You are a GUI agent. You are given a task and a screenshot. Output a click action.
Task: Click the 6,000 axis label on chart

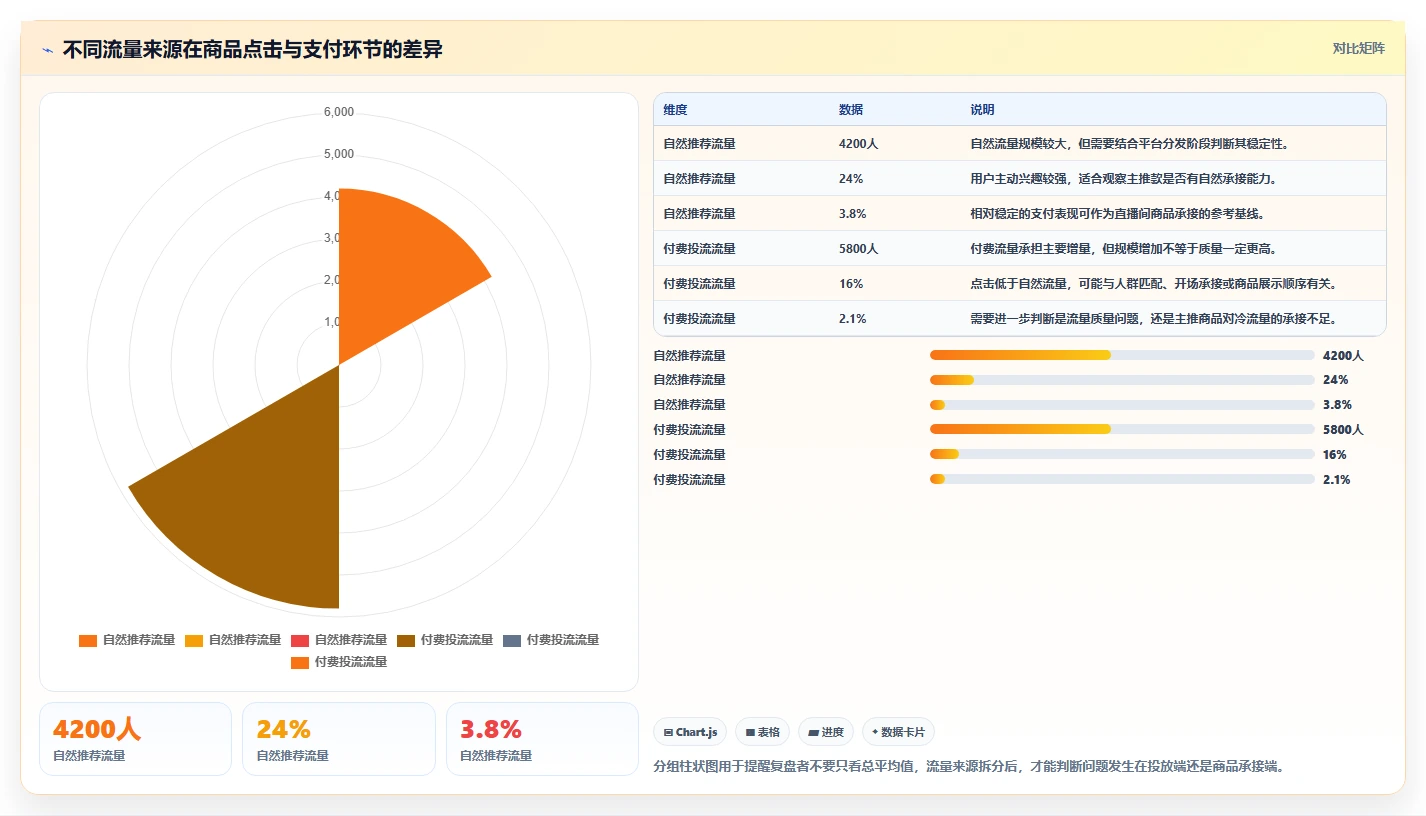tap(339, 112)
